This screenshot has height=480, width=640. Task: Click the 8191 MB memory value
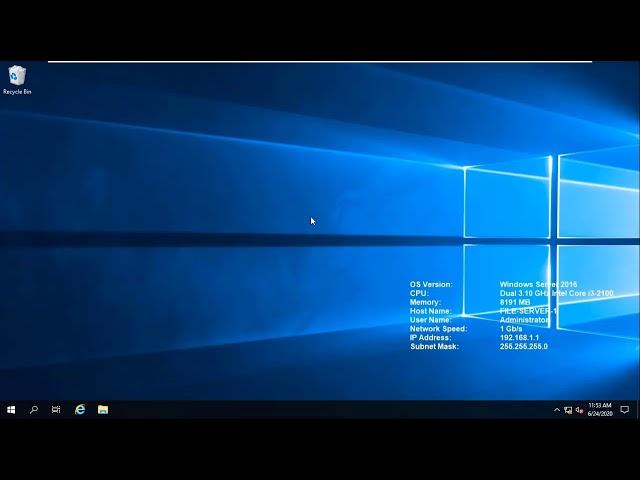515,302
